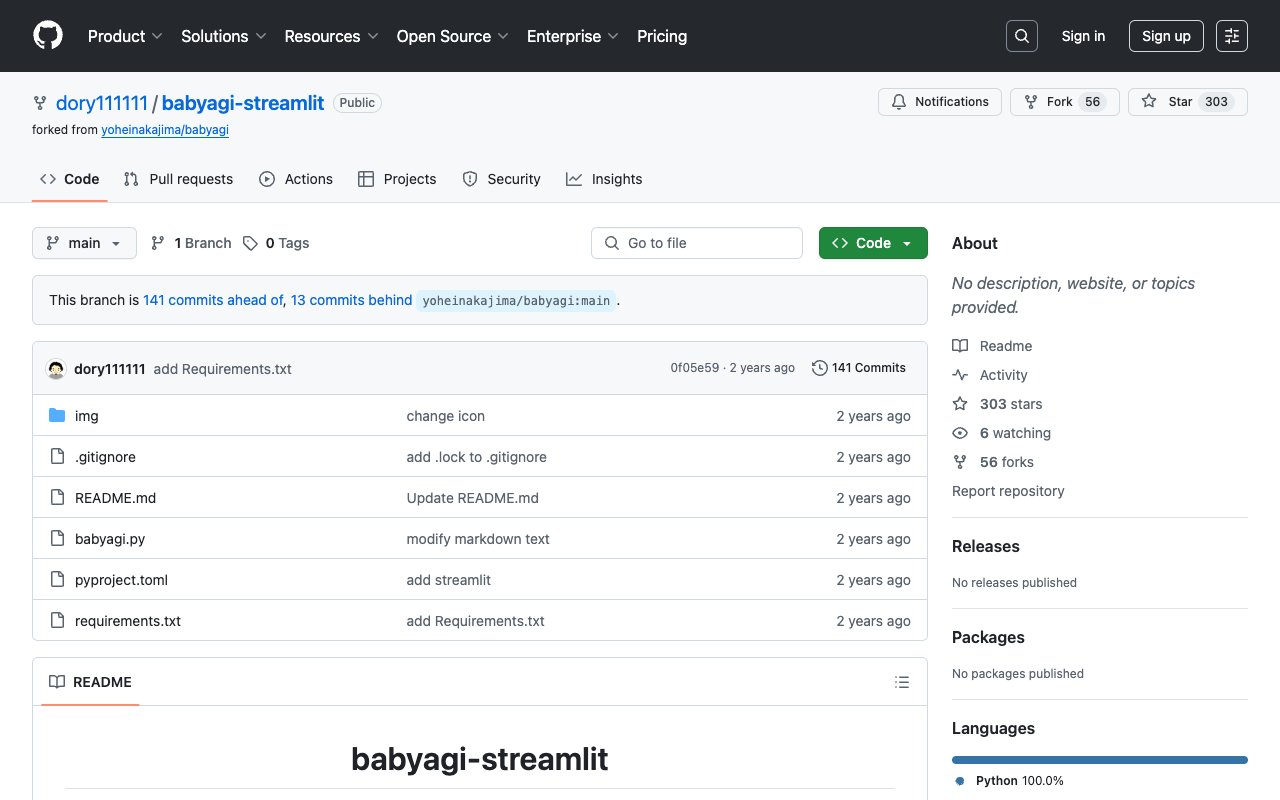The width and height of the screenshot is (1280, 800).
Task: Expand the Open Source menu
Action: [x=453, y=36]
